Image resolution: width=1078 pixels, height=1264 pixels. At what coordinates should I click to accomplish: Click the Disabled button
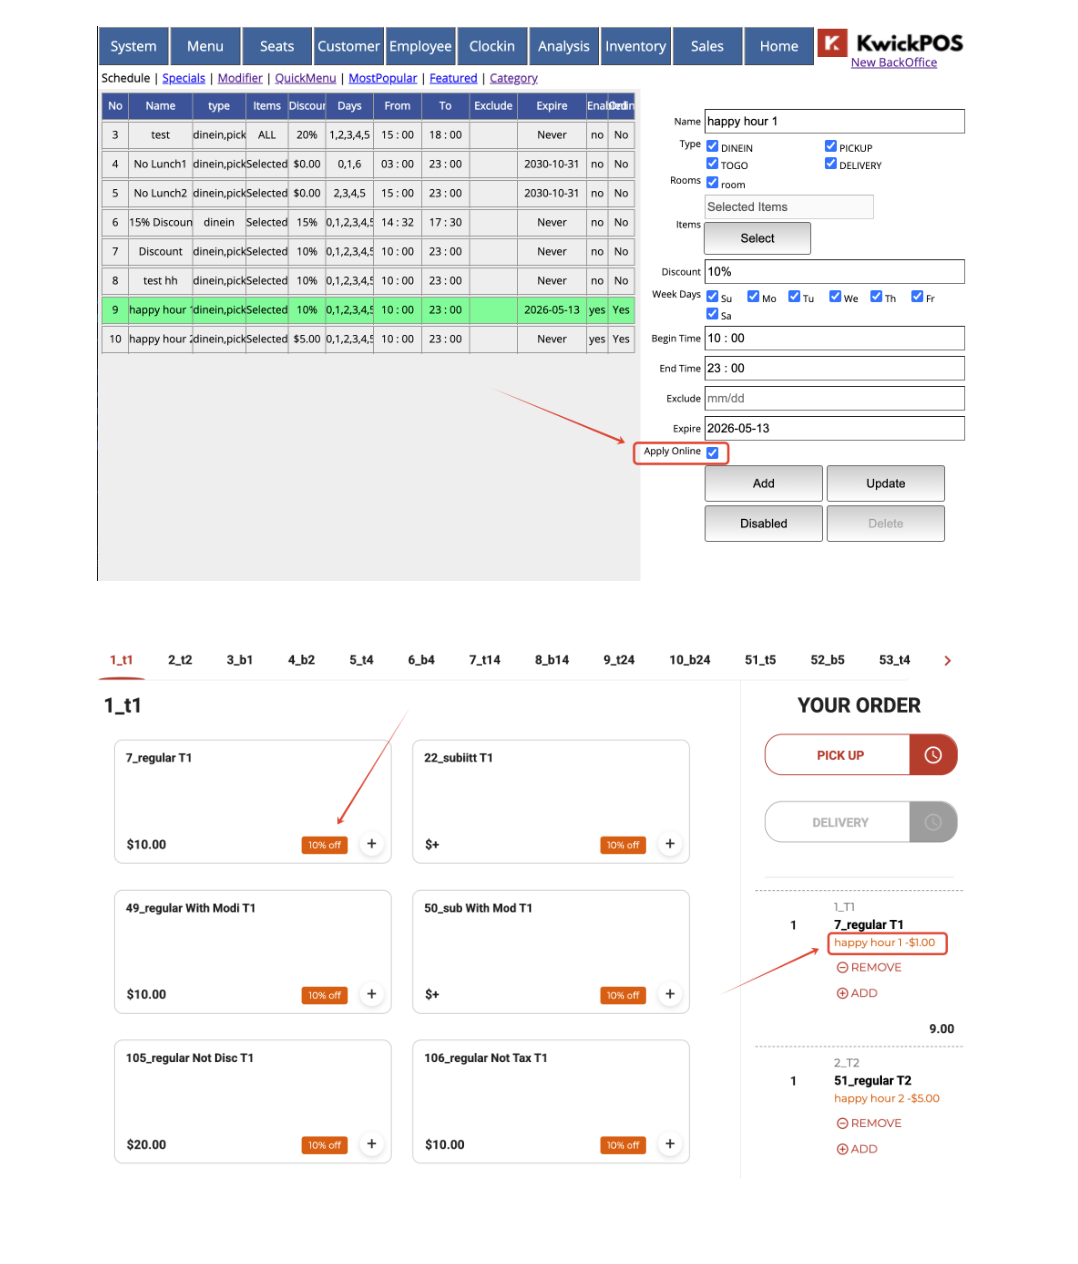coord(764,523)
